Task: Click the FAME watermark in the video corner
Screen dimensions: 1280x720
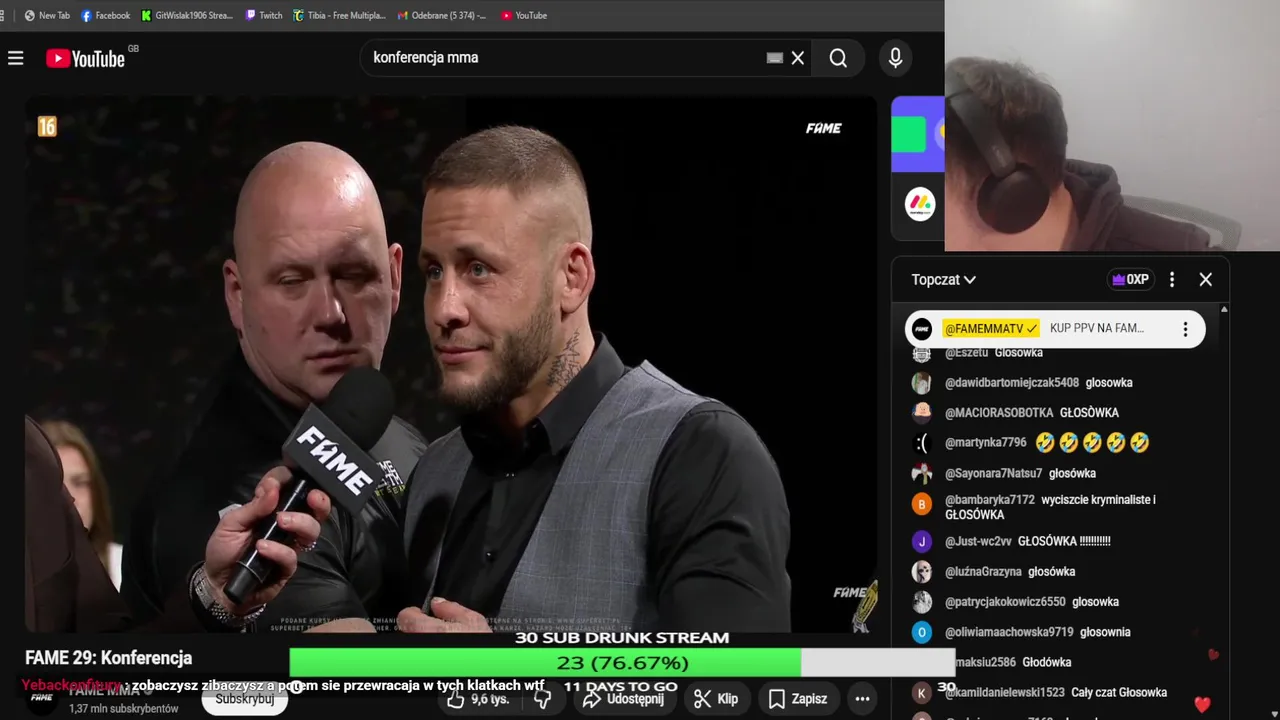Action: 824,128
